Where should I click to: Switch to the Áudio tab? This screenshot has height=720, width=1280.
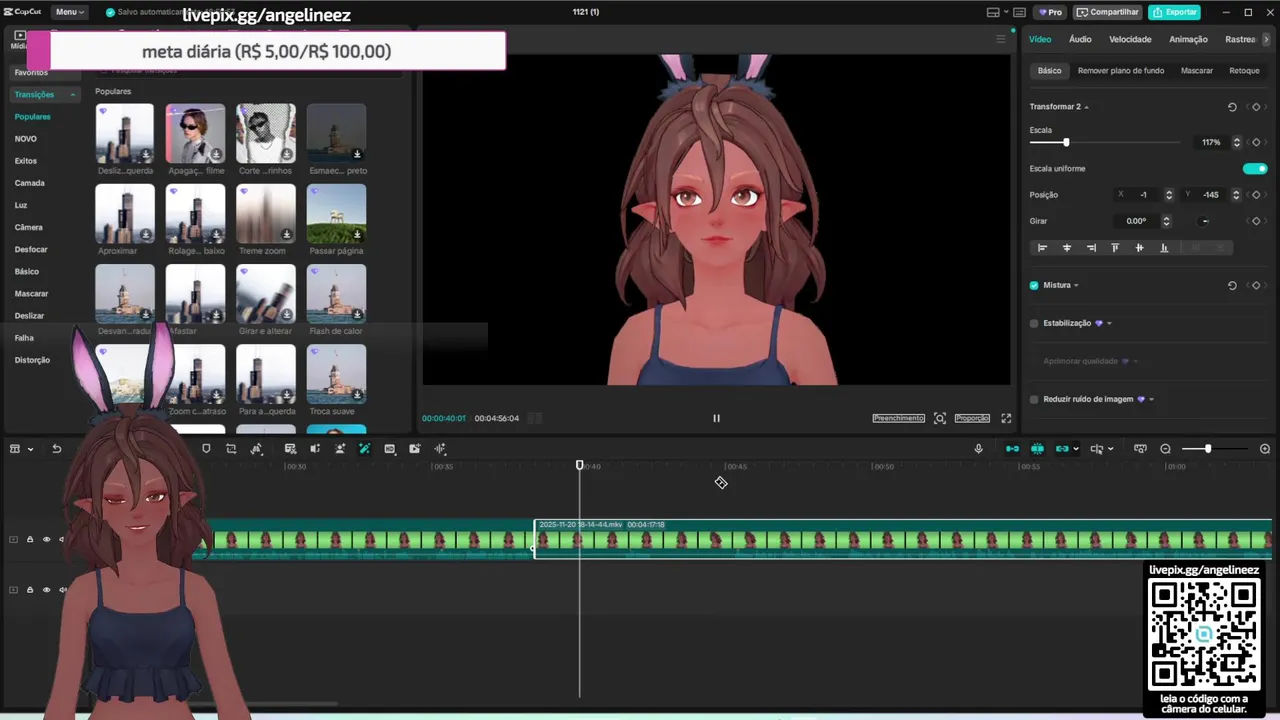coord(1080,39)
